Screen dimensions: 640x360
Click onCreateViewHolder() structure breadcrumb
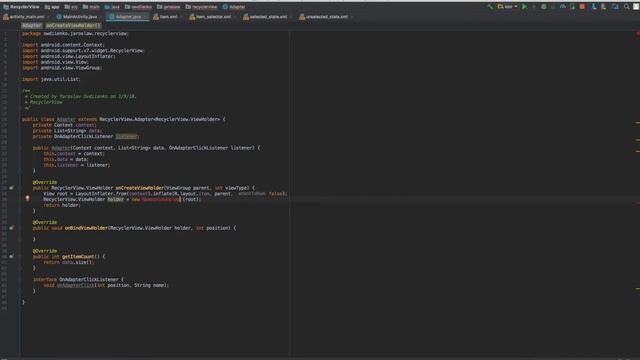(73, 25)
